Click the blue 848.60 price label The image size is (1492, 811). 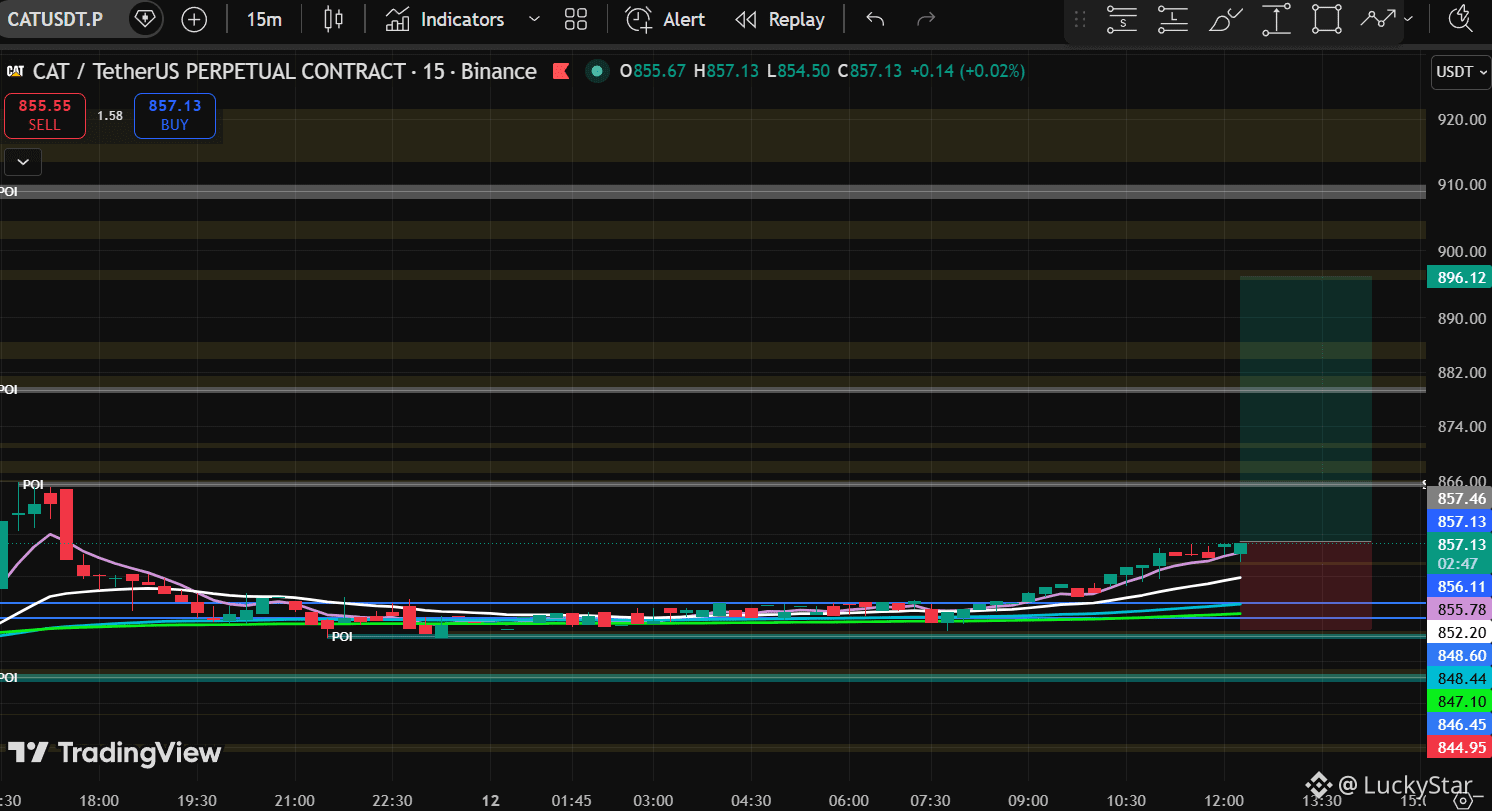1461,655
